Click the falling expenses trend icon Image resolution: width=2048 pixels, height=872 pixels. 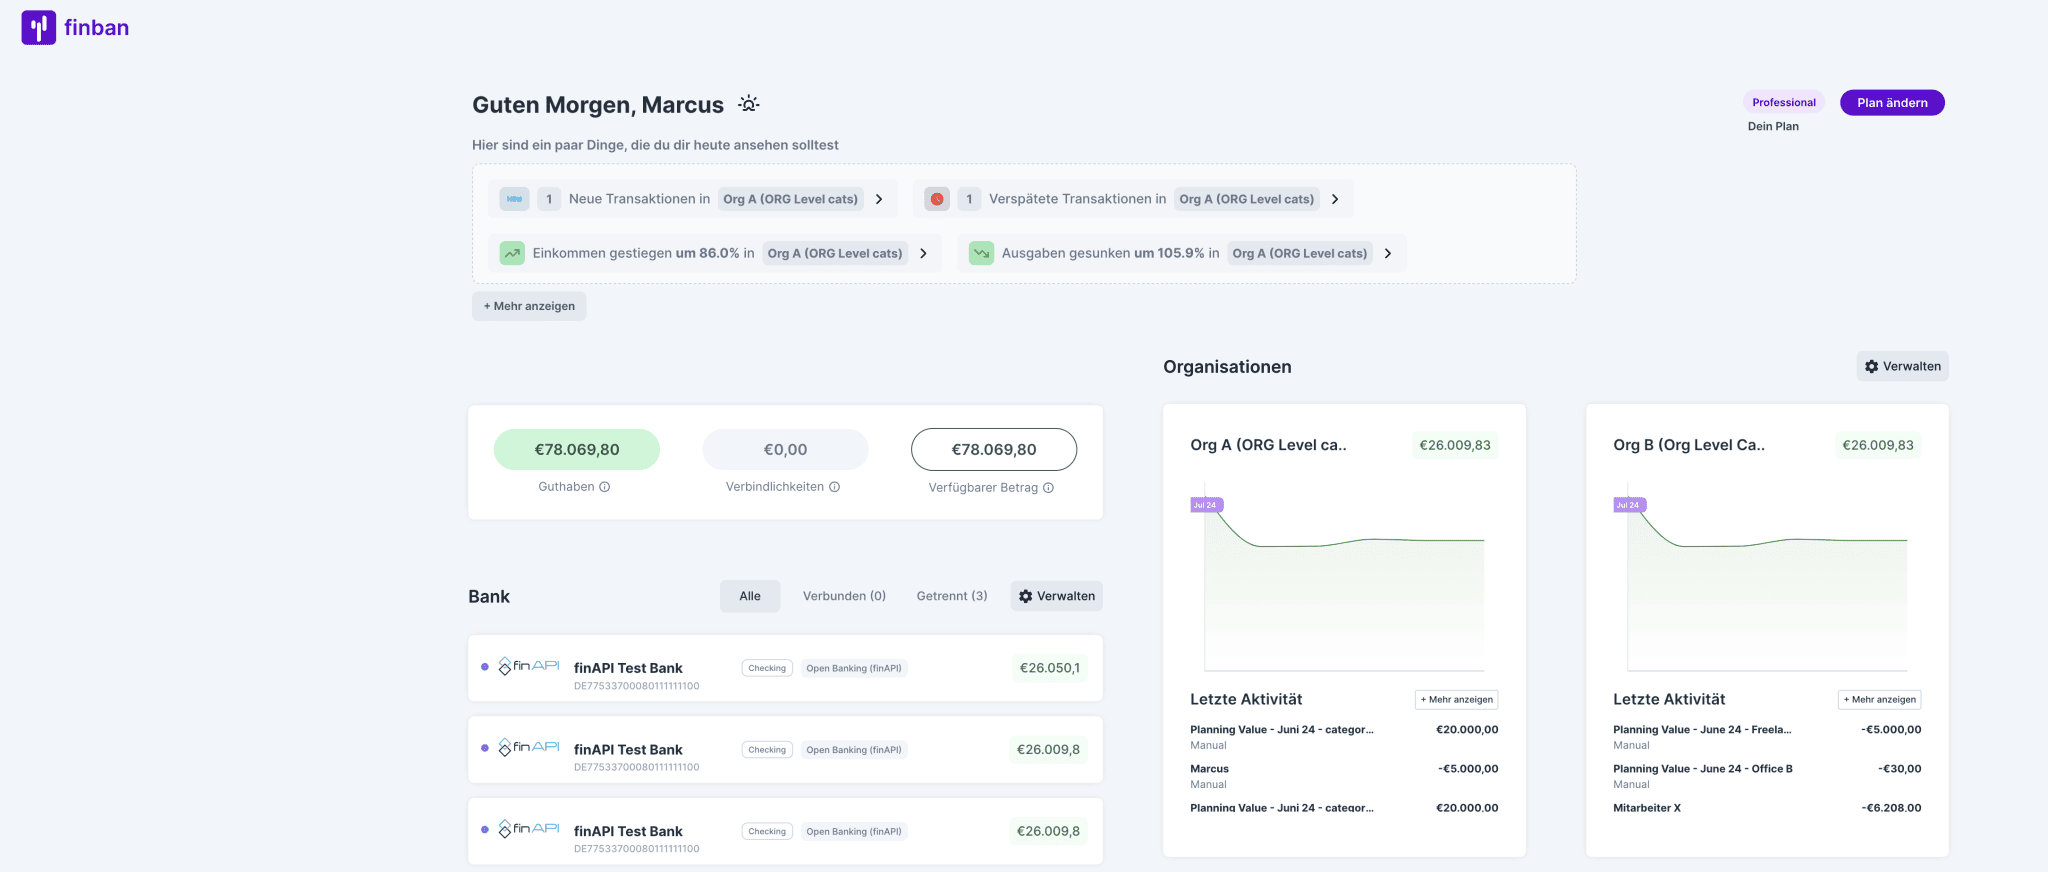click(981, 253)
